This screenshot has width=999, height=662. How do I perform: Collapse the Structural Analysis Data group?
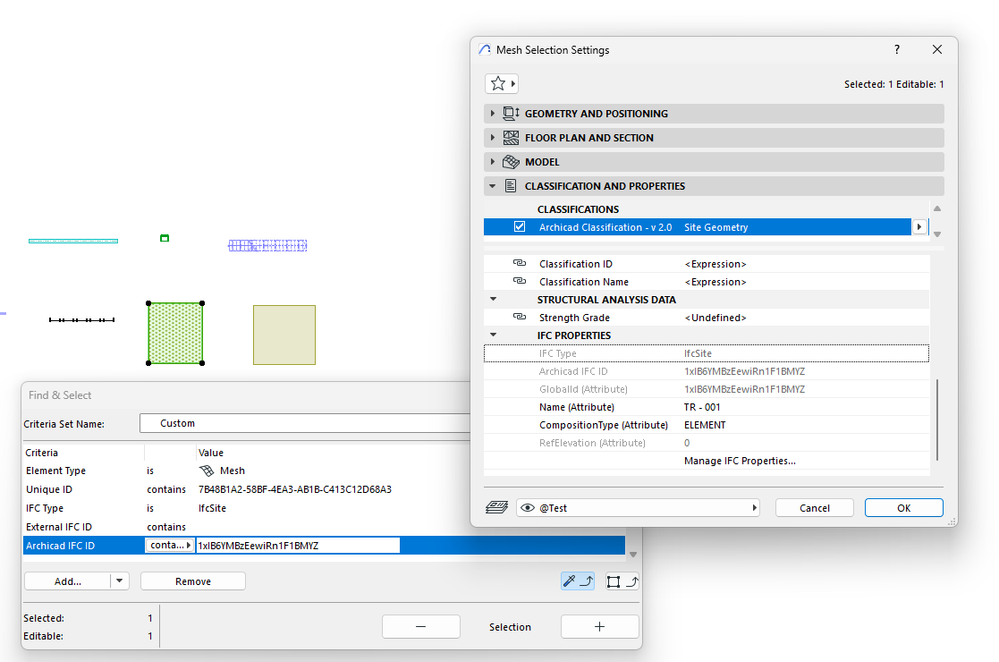coord(493,299)
